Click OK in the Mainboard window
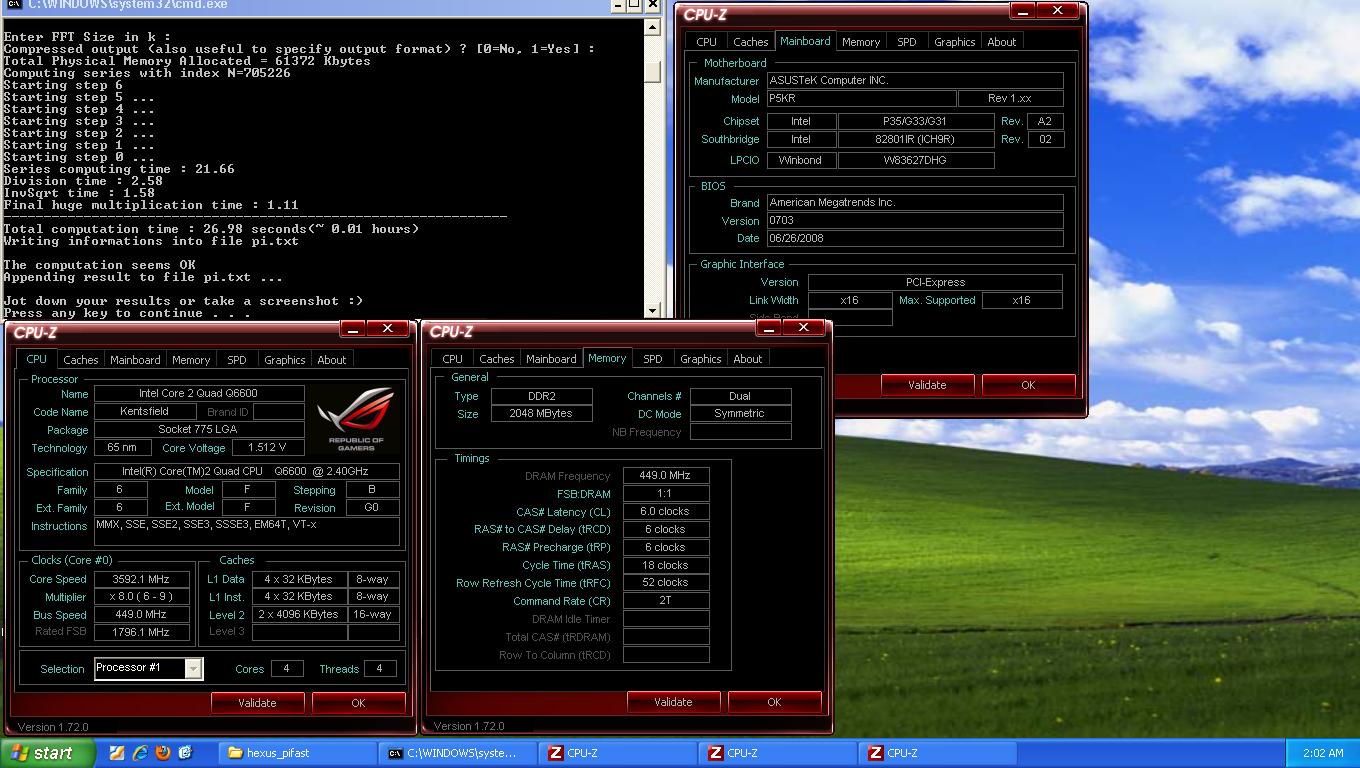Screen dimensions: 1360x768 [x=1028, y=385]
